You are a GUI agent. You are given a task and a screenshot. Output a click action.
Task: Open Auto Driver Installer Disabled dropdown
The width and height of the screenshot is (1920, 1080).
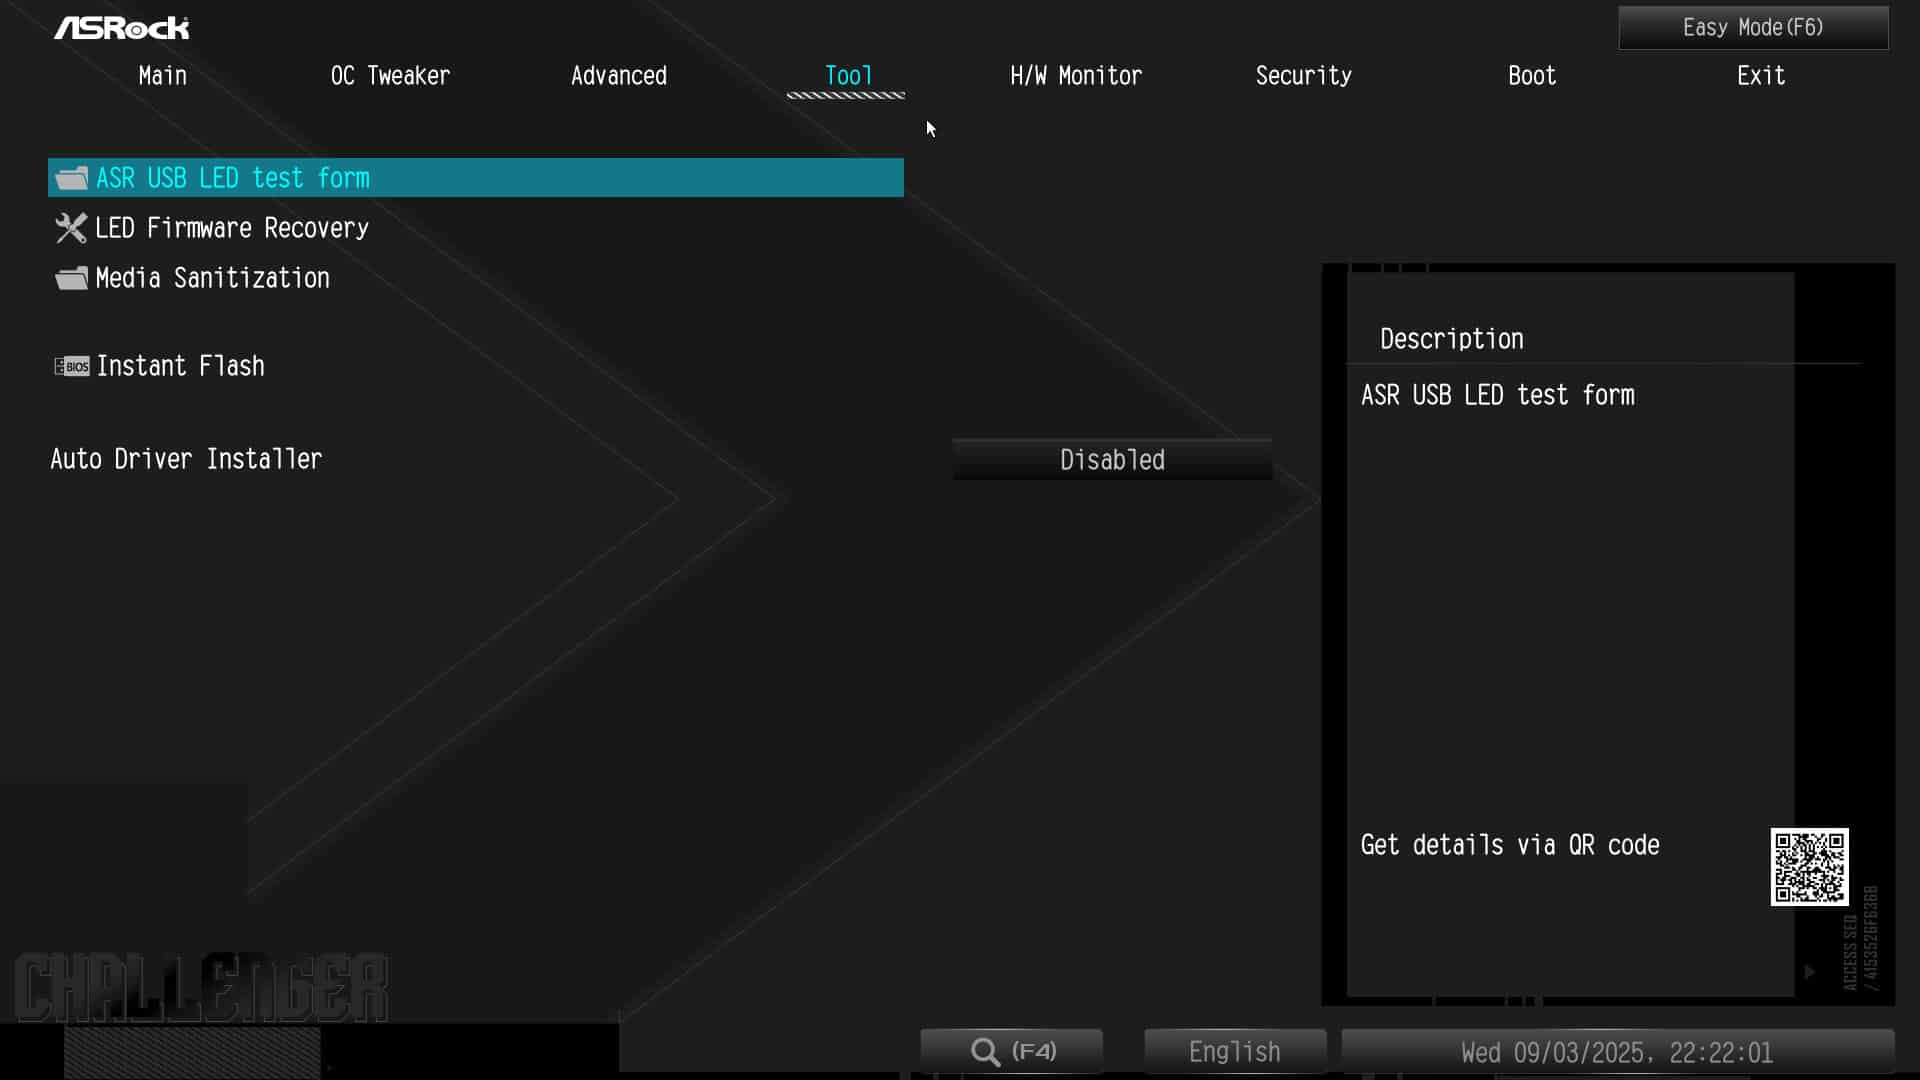coord(1112,460)
